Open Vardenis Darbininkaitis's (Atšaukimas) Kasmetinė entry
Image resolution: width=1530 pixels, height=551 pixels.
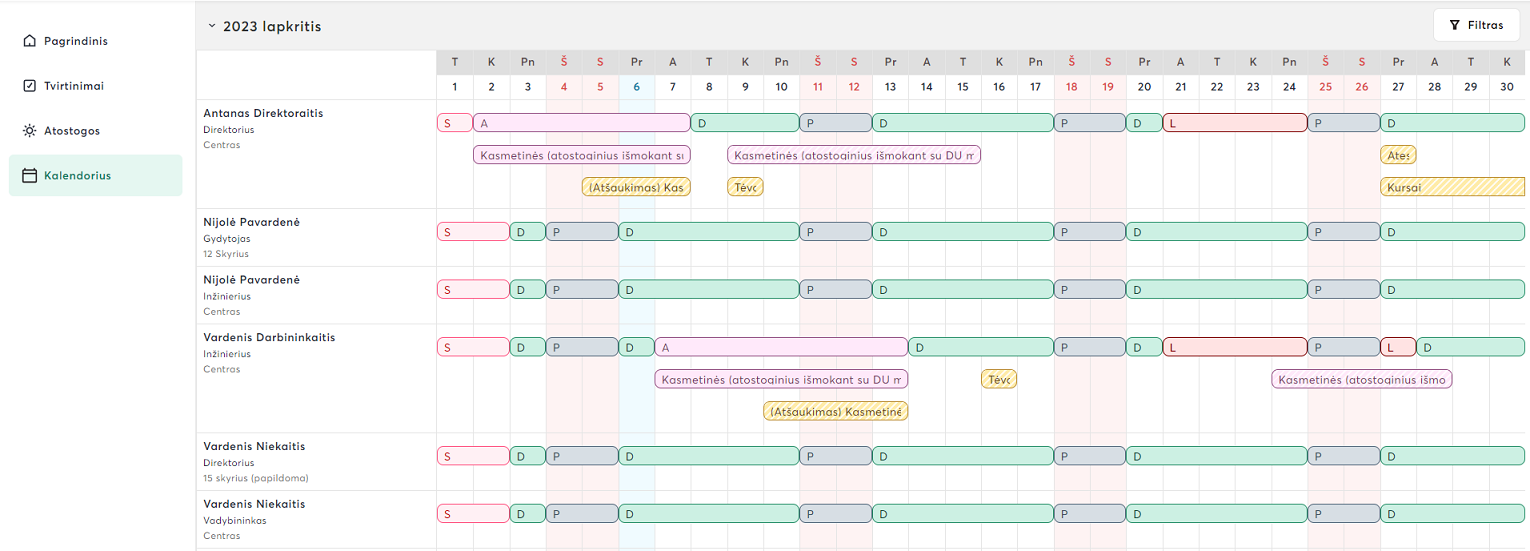[x=835, y=411]
